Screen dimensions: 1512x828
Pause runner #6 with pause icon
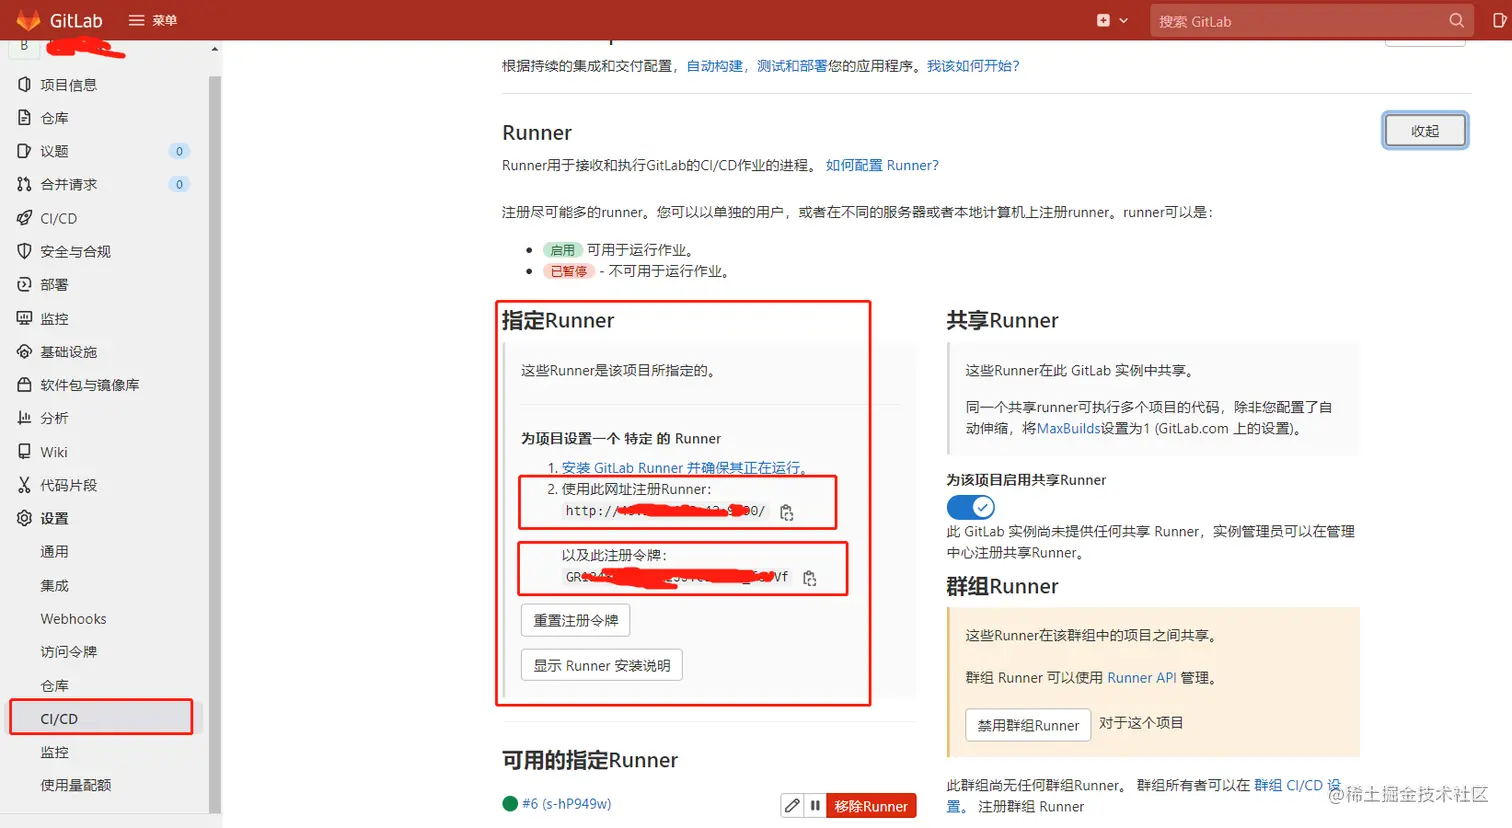coord(815,806)
